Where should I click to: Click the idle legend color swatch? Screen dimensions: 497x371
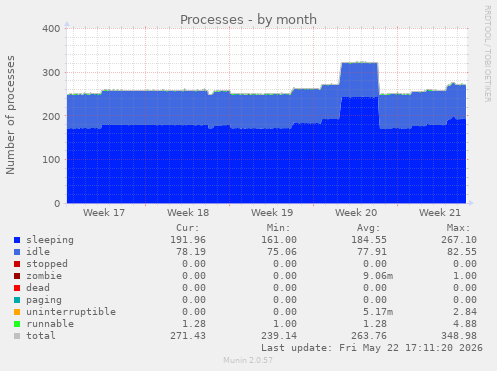pos(17,252)
